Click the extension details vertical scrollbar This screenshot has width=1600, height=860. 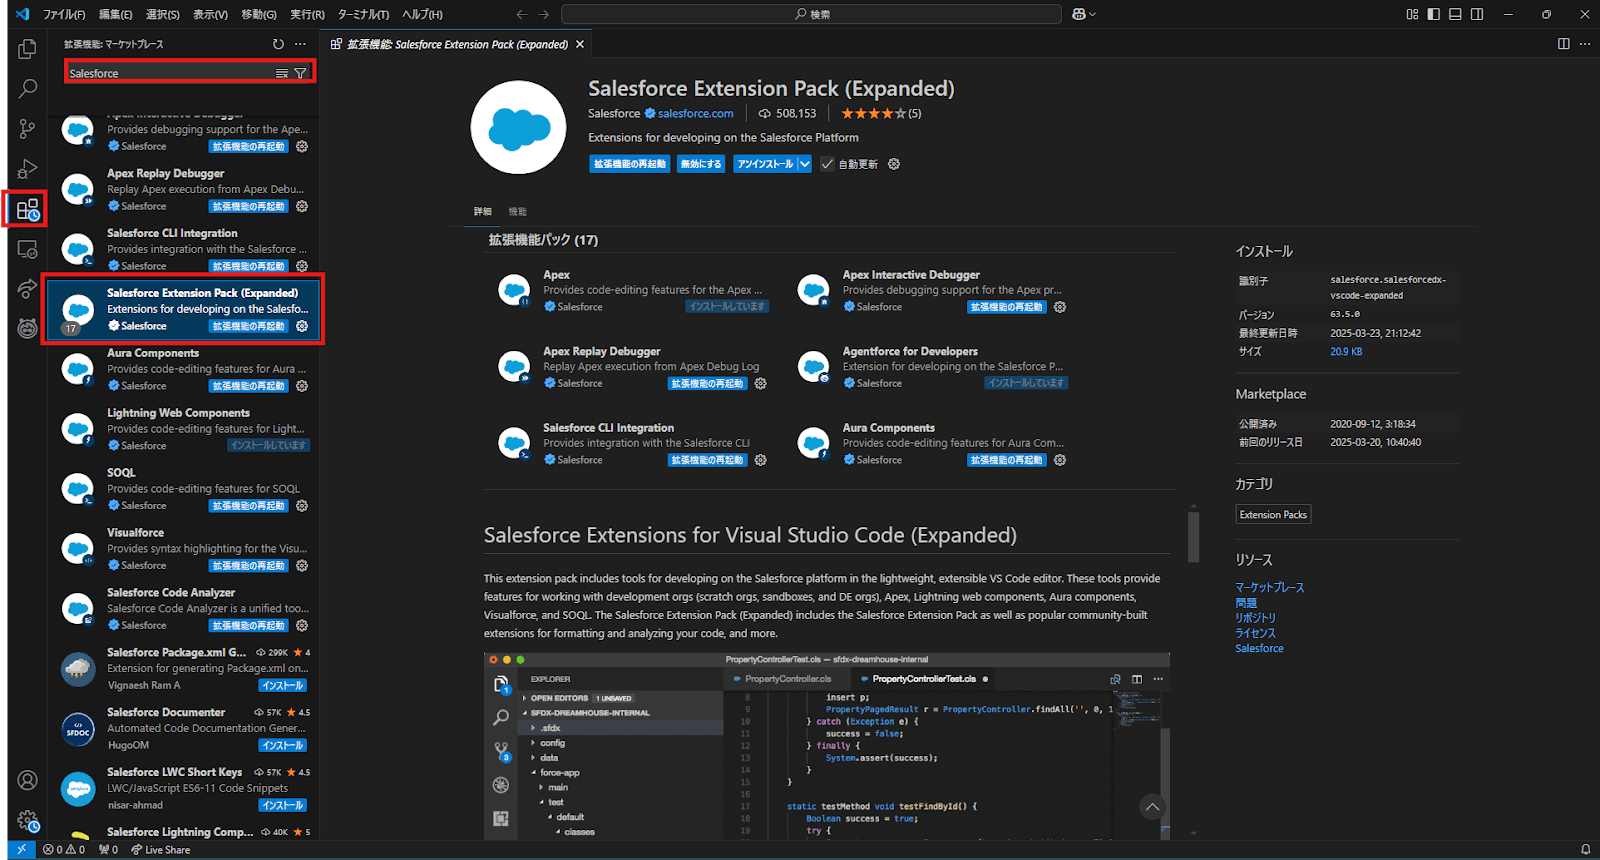point(1193,538)
